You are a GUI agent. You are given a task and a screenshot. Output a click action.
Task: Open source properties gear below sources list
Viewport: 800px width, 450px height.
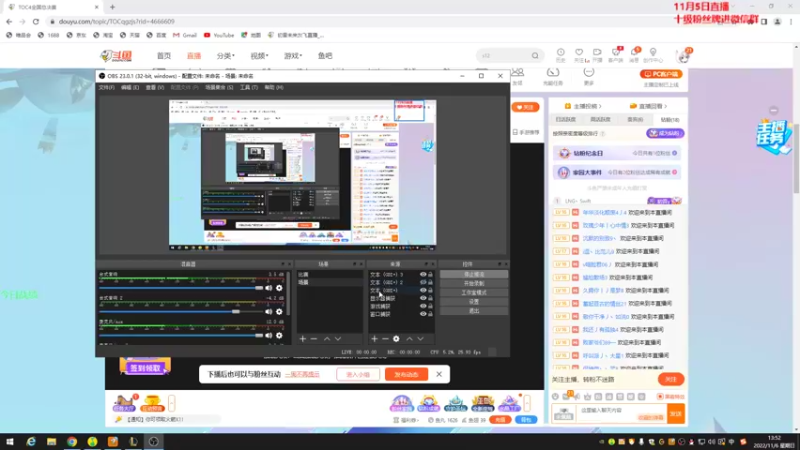[396, 339]
